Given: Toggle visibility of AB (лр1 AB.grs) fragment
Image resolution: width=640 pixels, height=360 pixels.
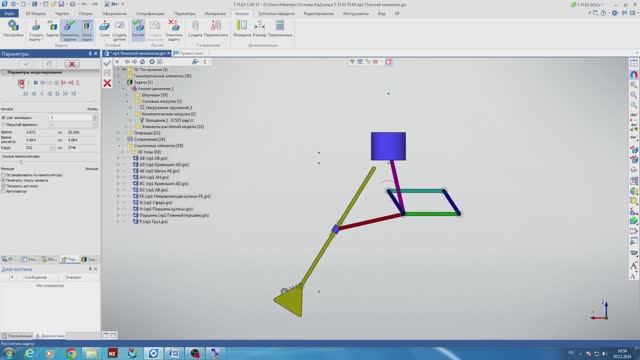Looking at the screenshot, I should (125, 158).
